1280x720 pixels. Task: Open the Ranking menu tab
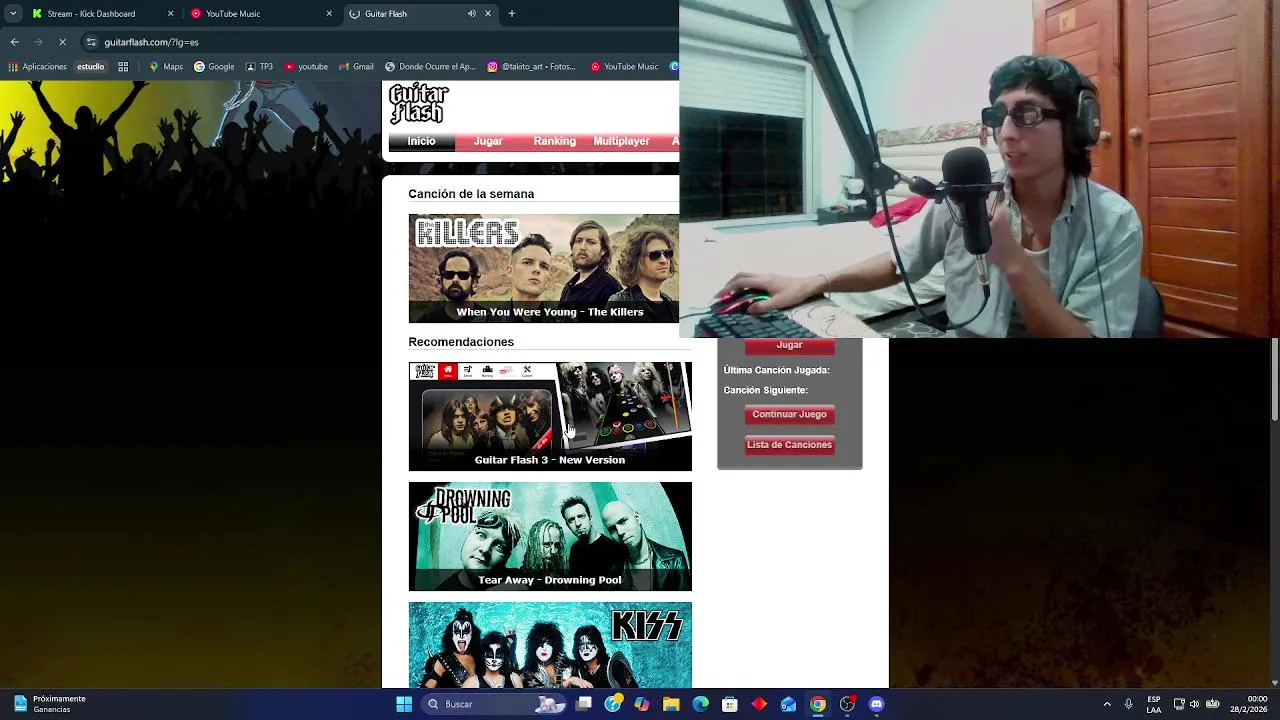554,141
